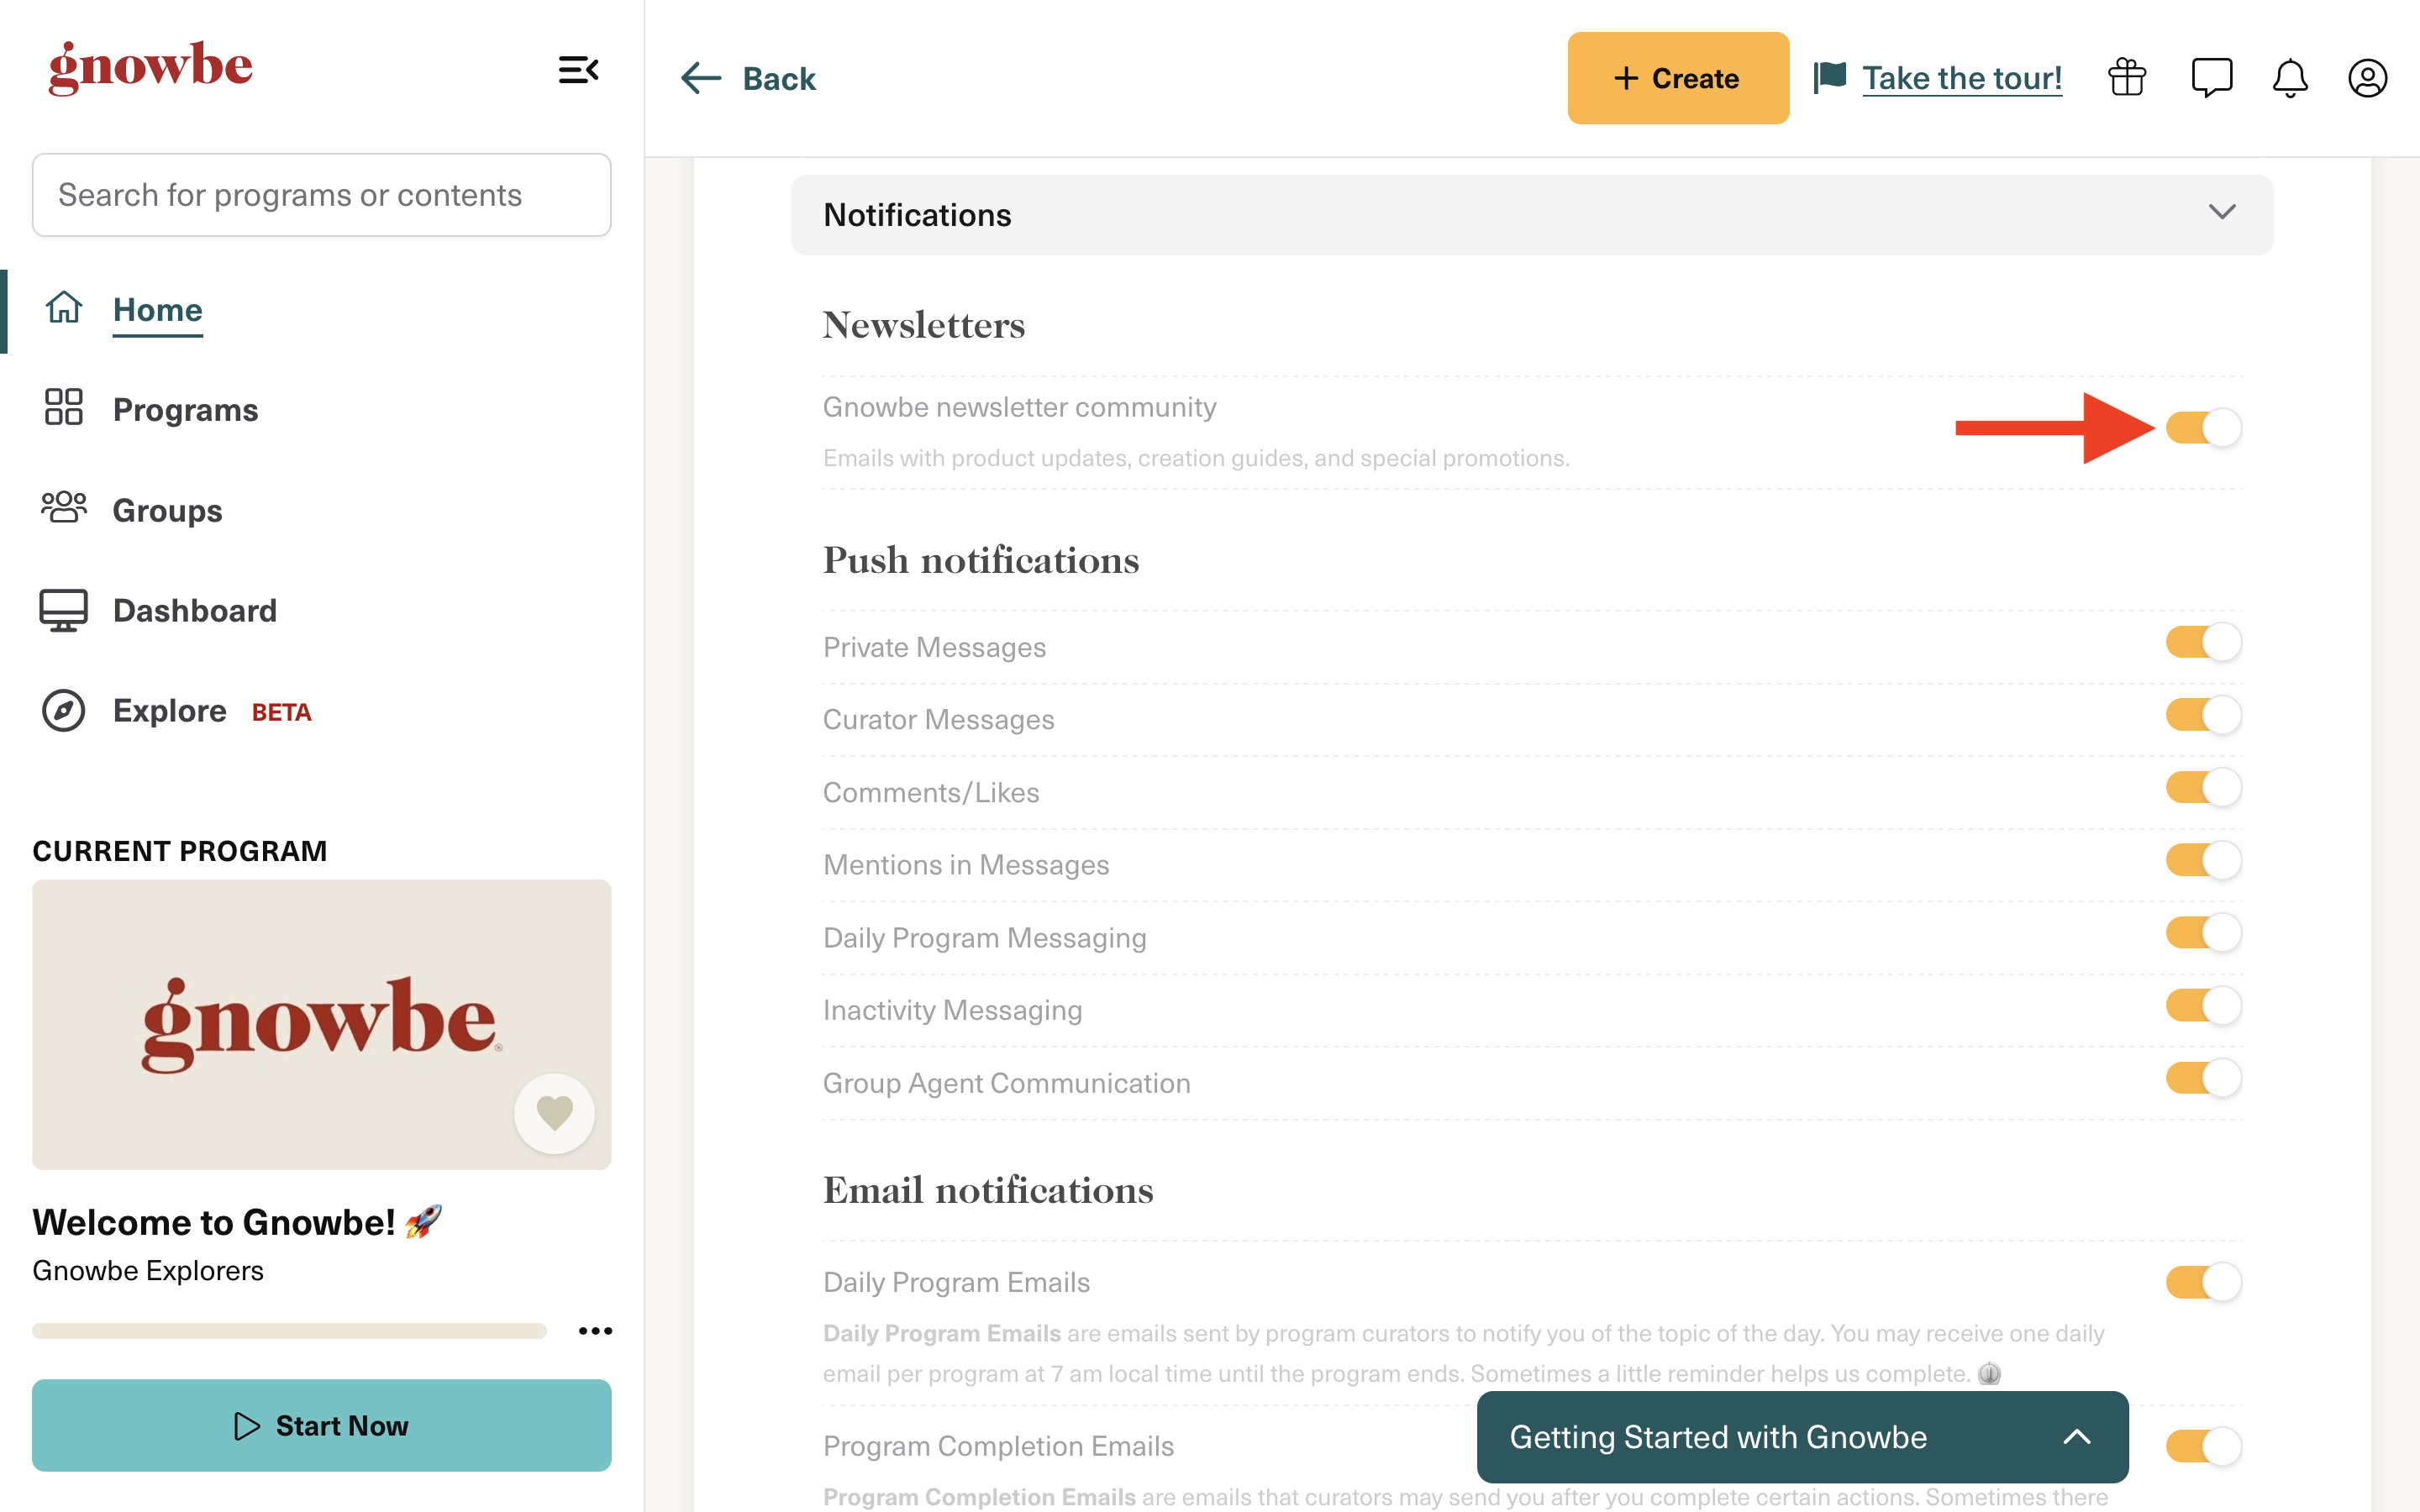
Task: Click the Newsletters section heading
Action: (x=923, y=325)
